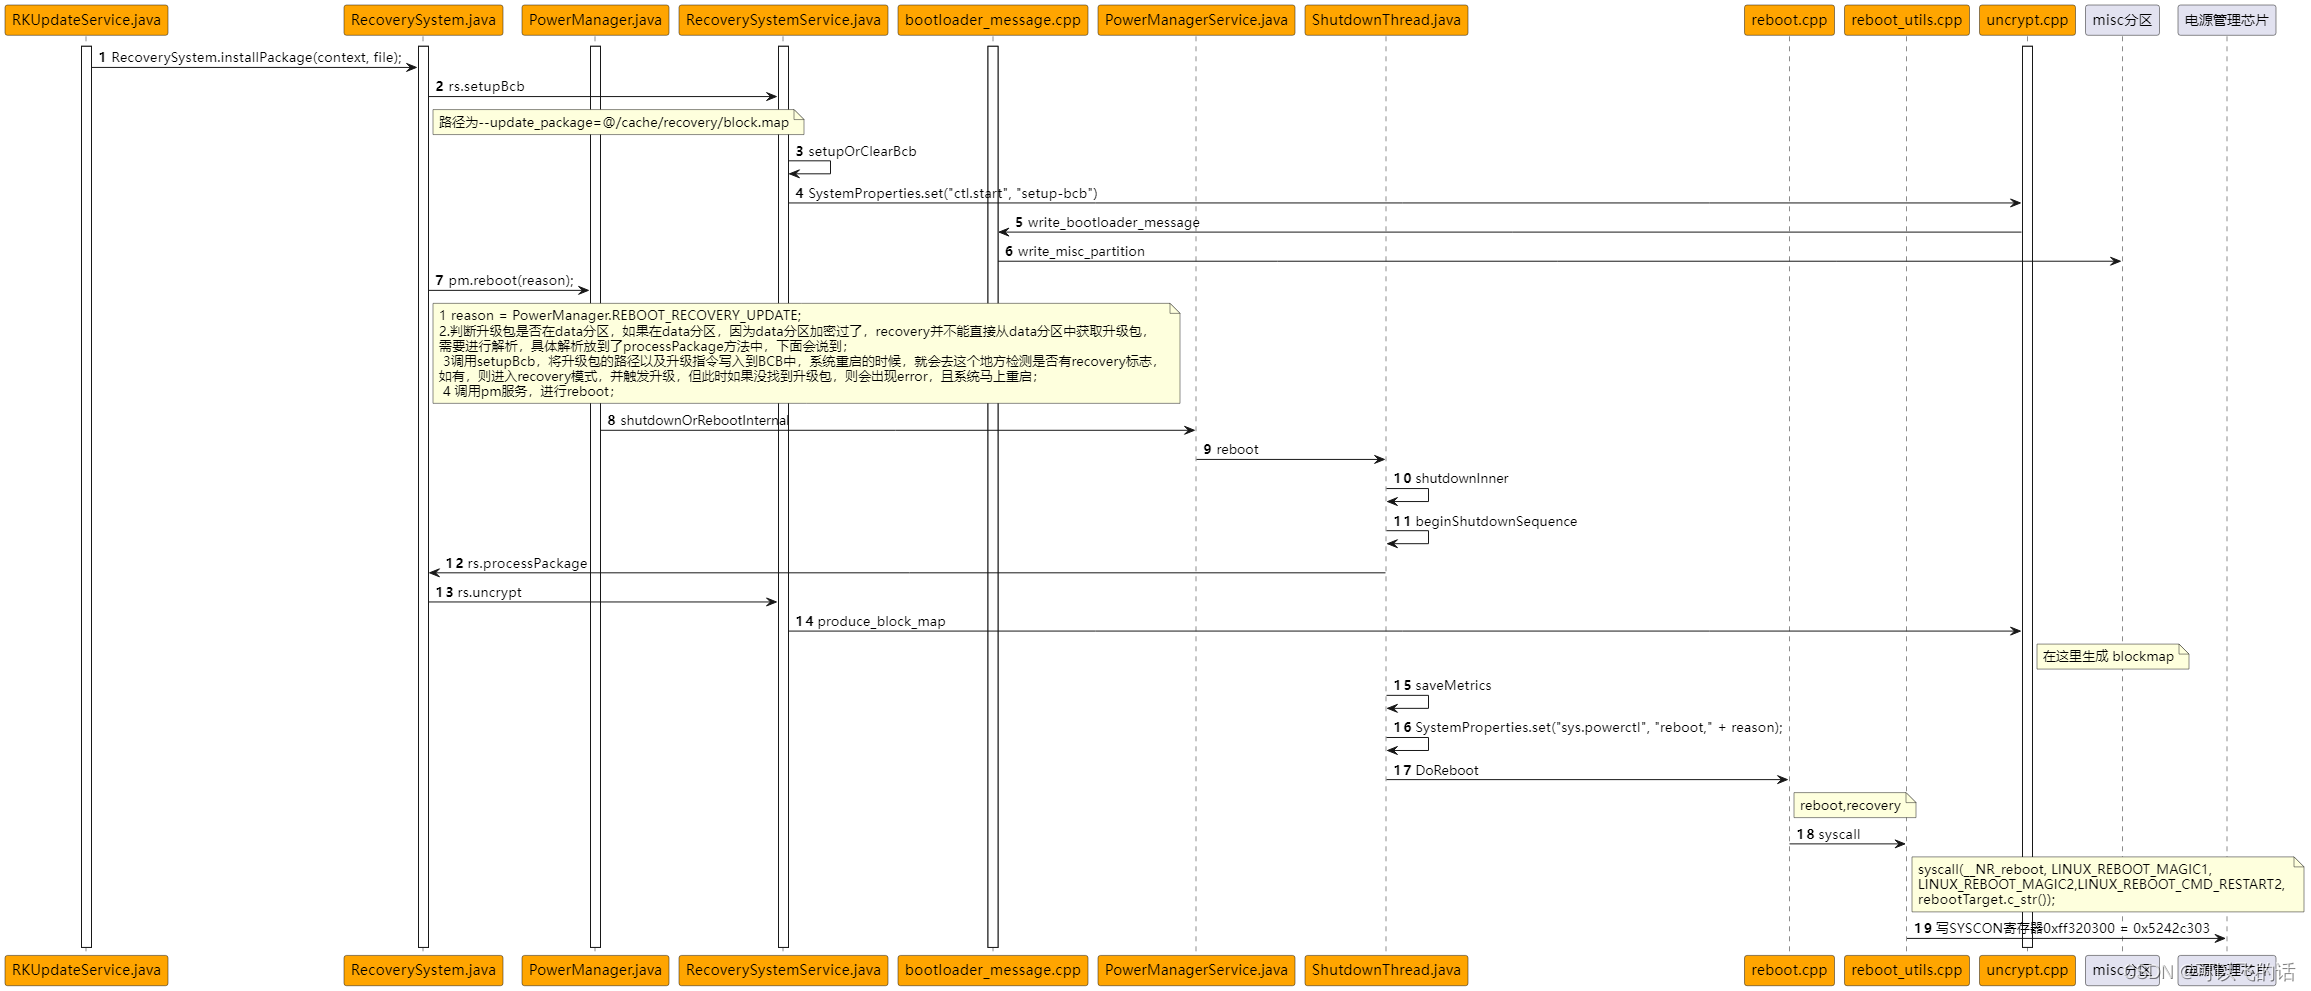Click the top PowerManager.java participant box
Viewport: 2311px width, 991px height.
click(x=595, y=20)
